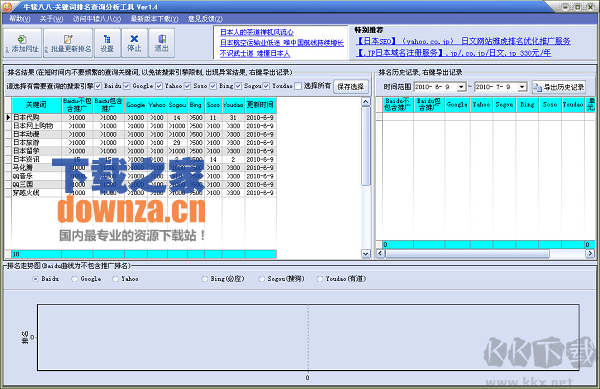The height and width of the screenshot is (389, 600).
Task: Select the Yahoo trend chart radio button
Action: (116, 279)
